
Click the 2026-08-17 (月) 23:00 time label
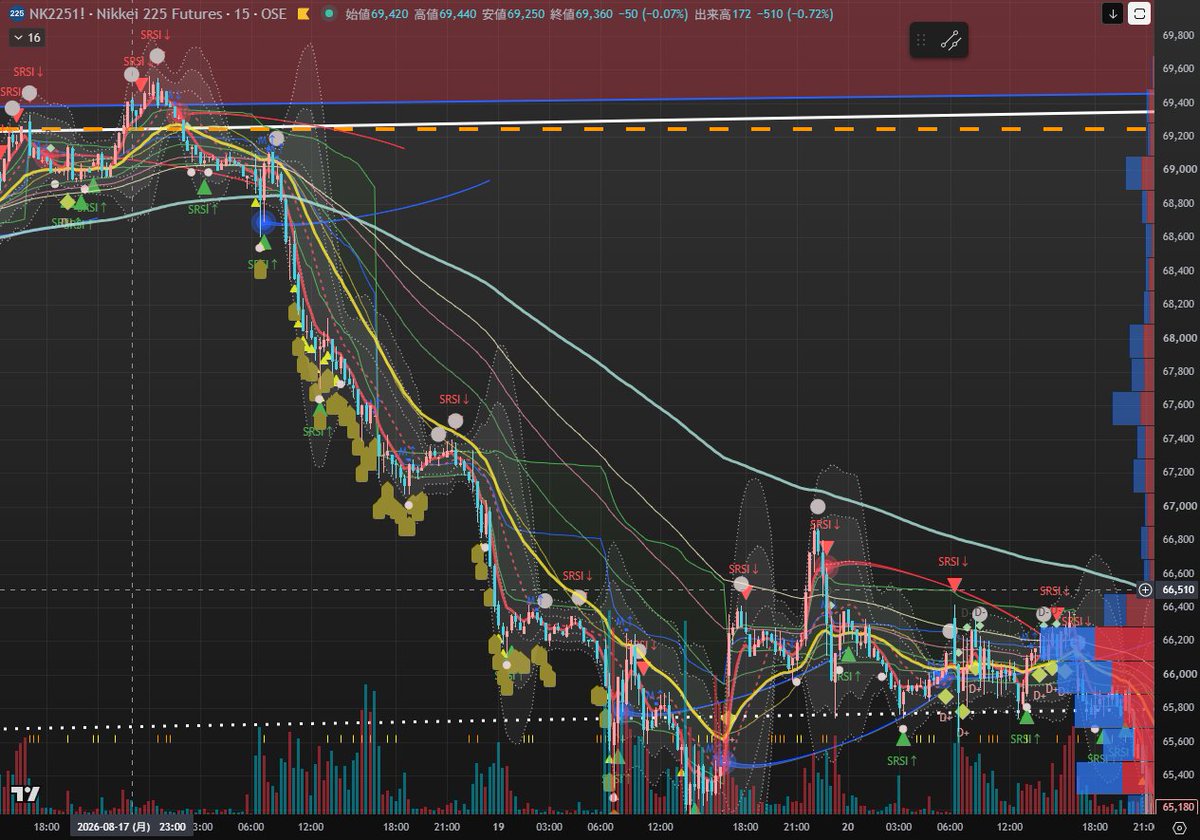(131, 828)
